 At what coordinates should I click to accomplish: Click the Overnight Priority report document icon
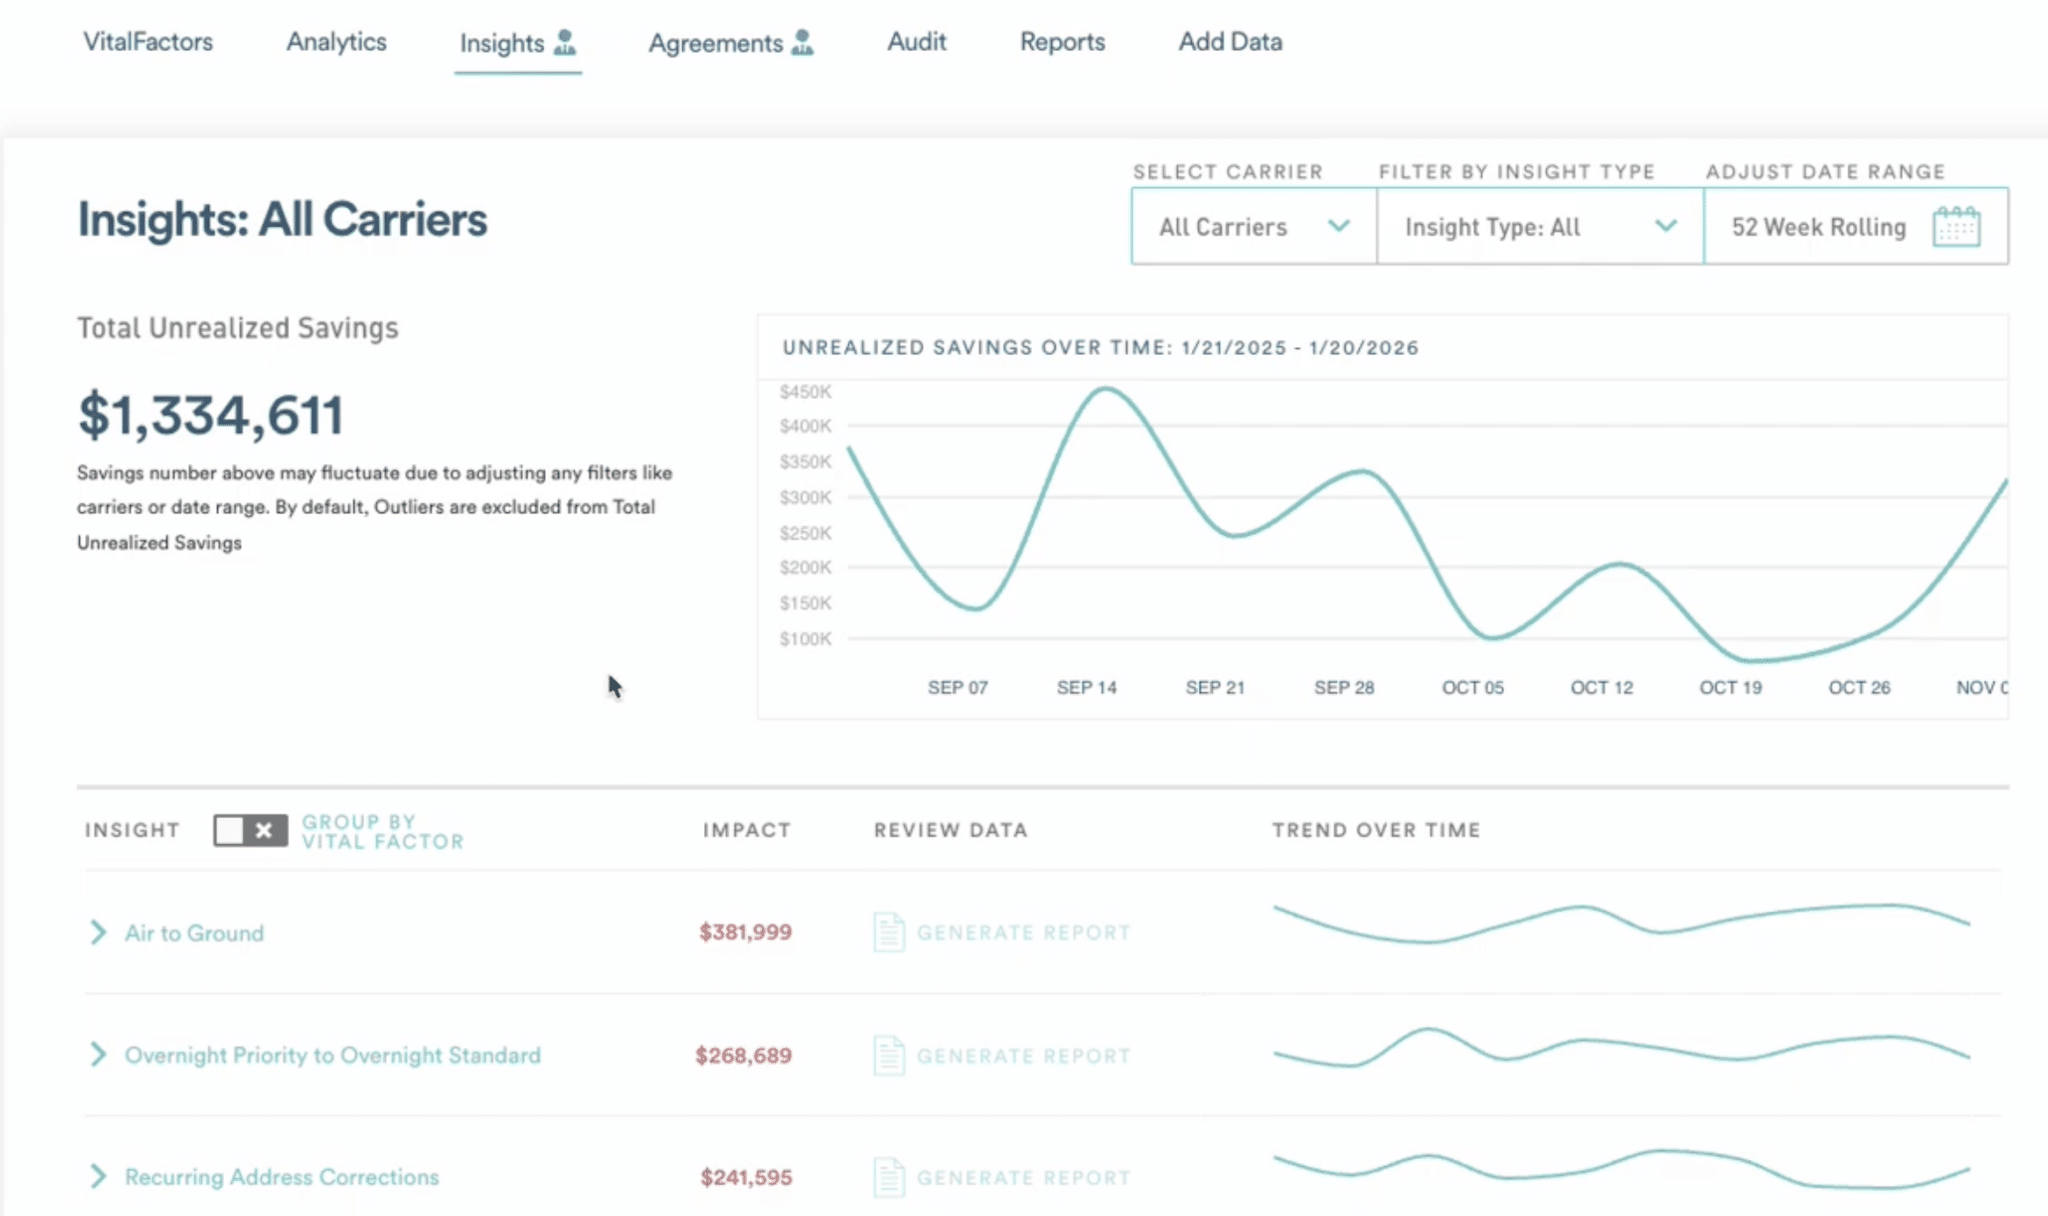(x=888, y=1055)
